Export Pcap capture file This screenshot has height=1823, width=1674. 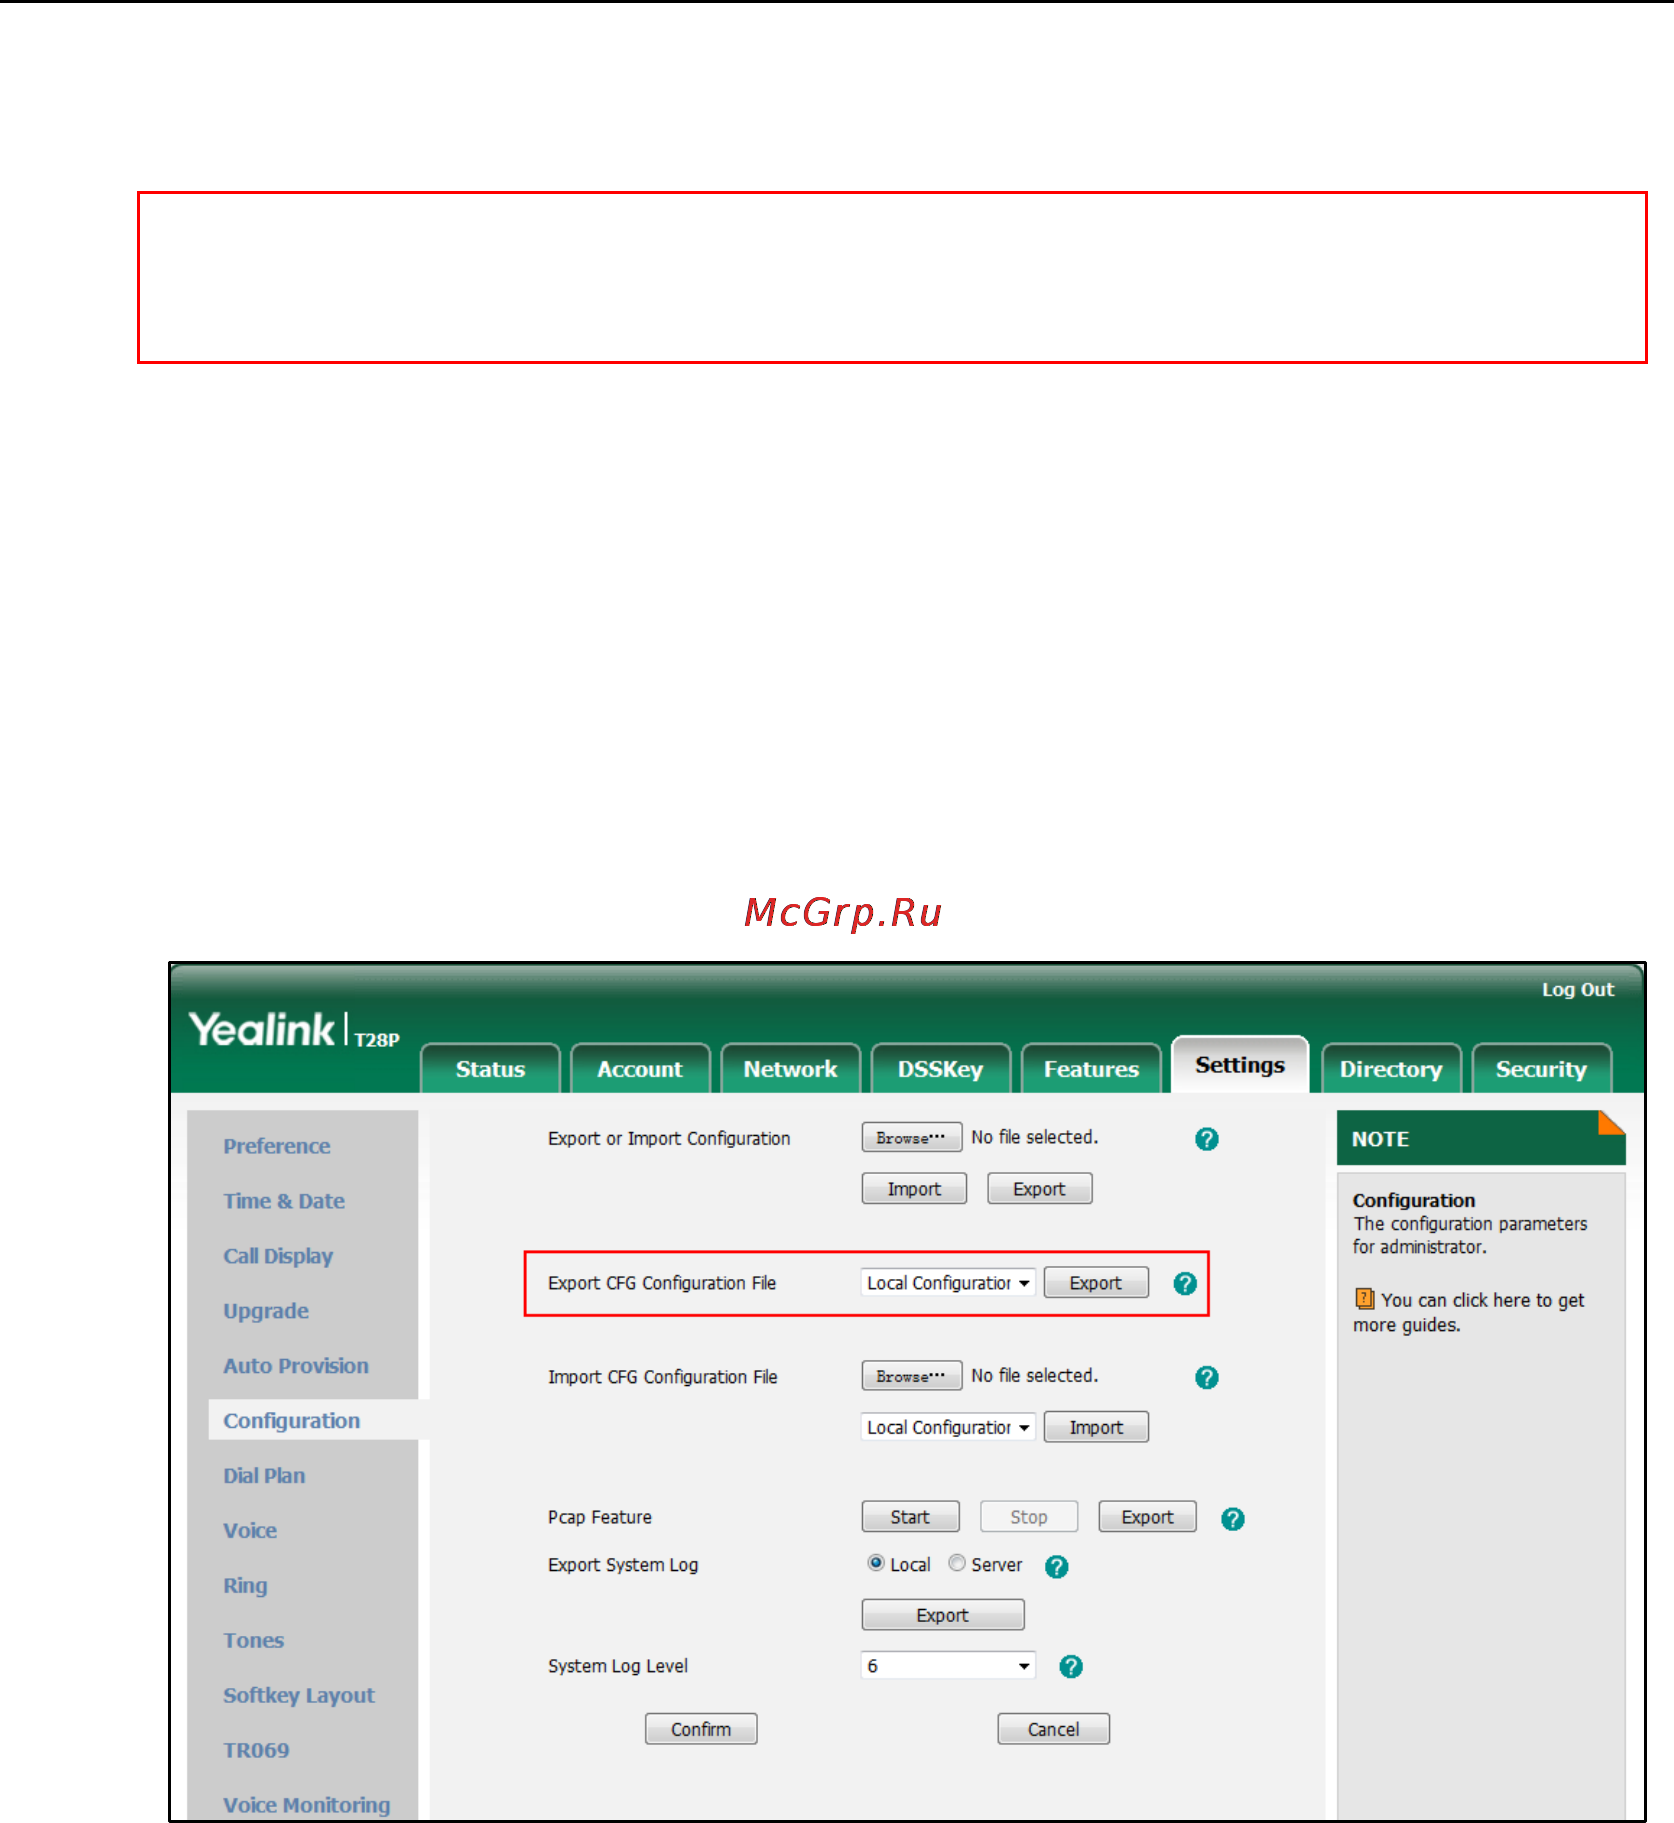click(x=1147, y=1517)
